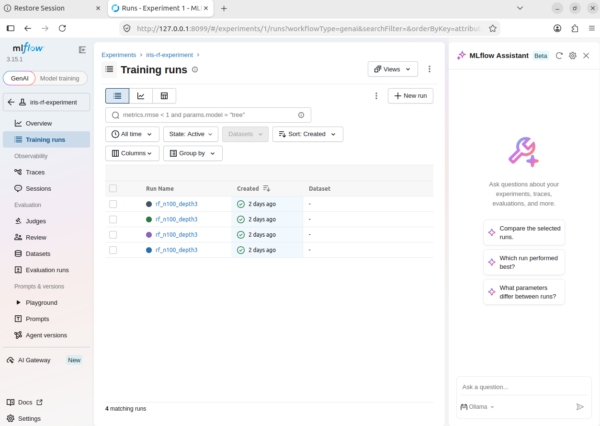Send the assistant question
The height and width of the screenshot is (426, 600).
[x=580, y=406]
